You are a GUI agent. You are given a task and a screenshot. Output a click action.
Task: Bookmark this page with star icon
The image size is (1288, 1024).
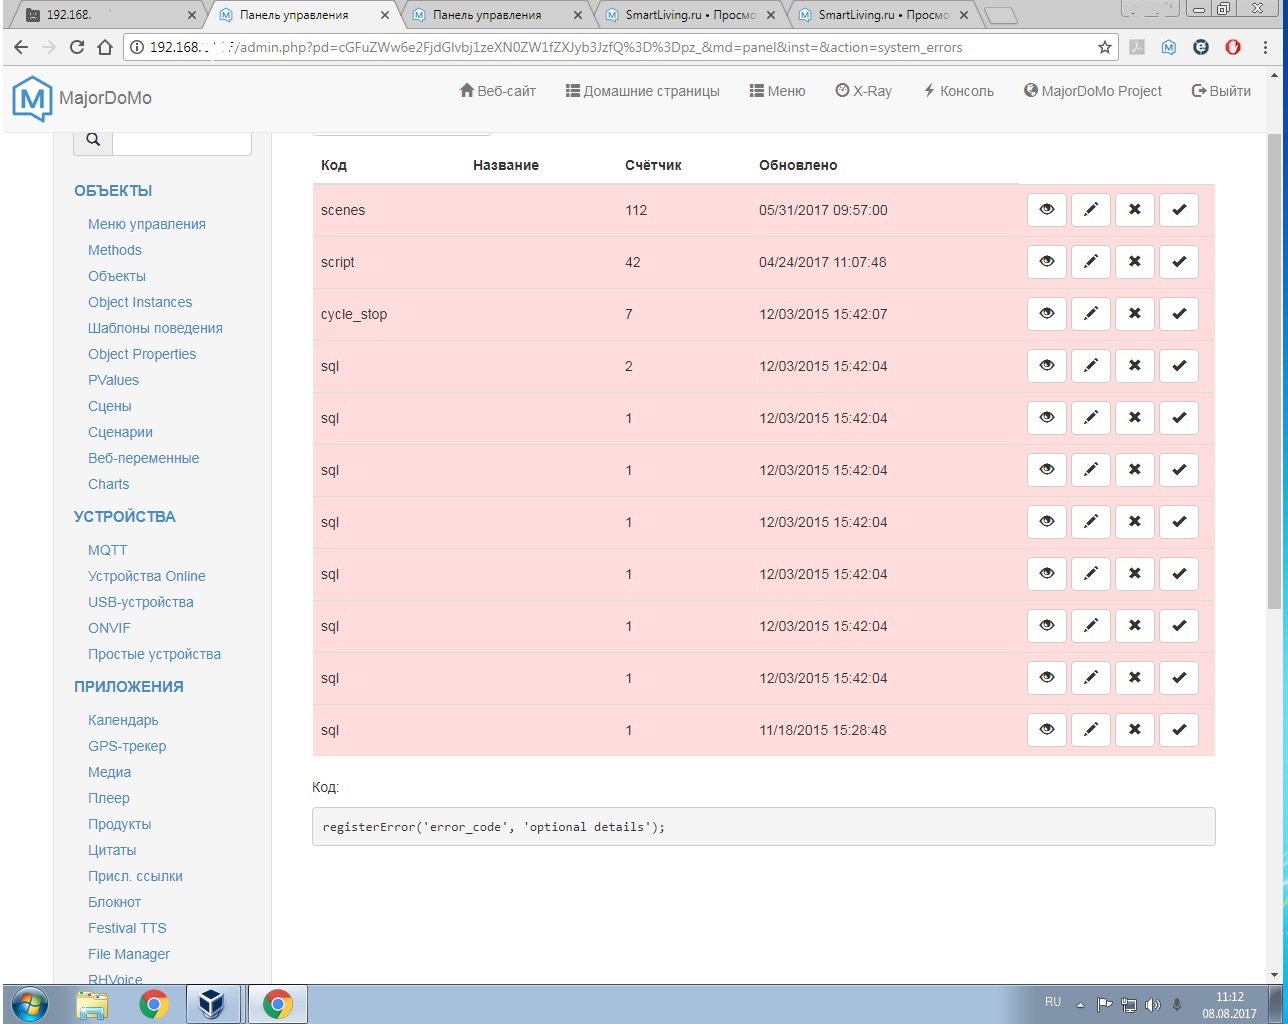(1104, 47)
